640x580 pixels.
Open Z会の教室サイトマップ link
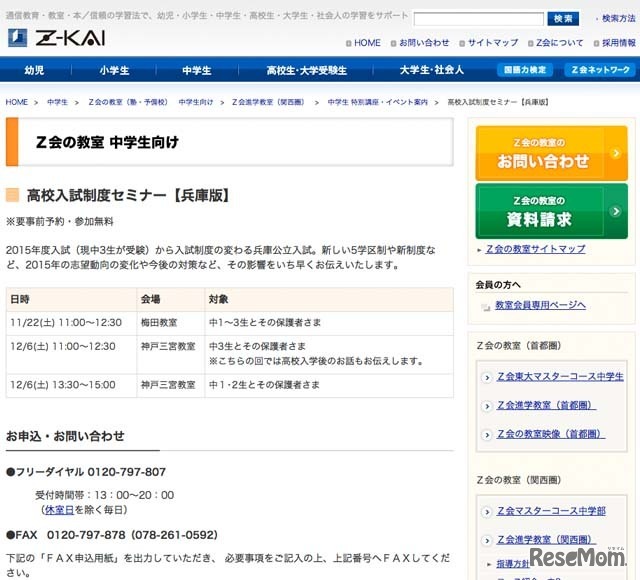click(x=536, y=249)
